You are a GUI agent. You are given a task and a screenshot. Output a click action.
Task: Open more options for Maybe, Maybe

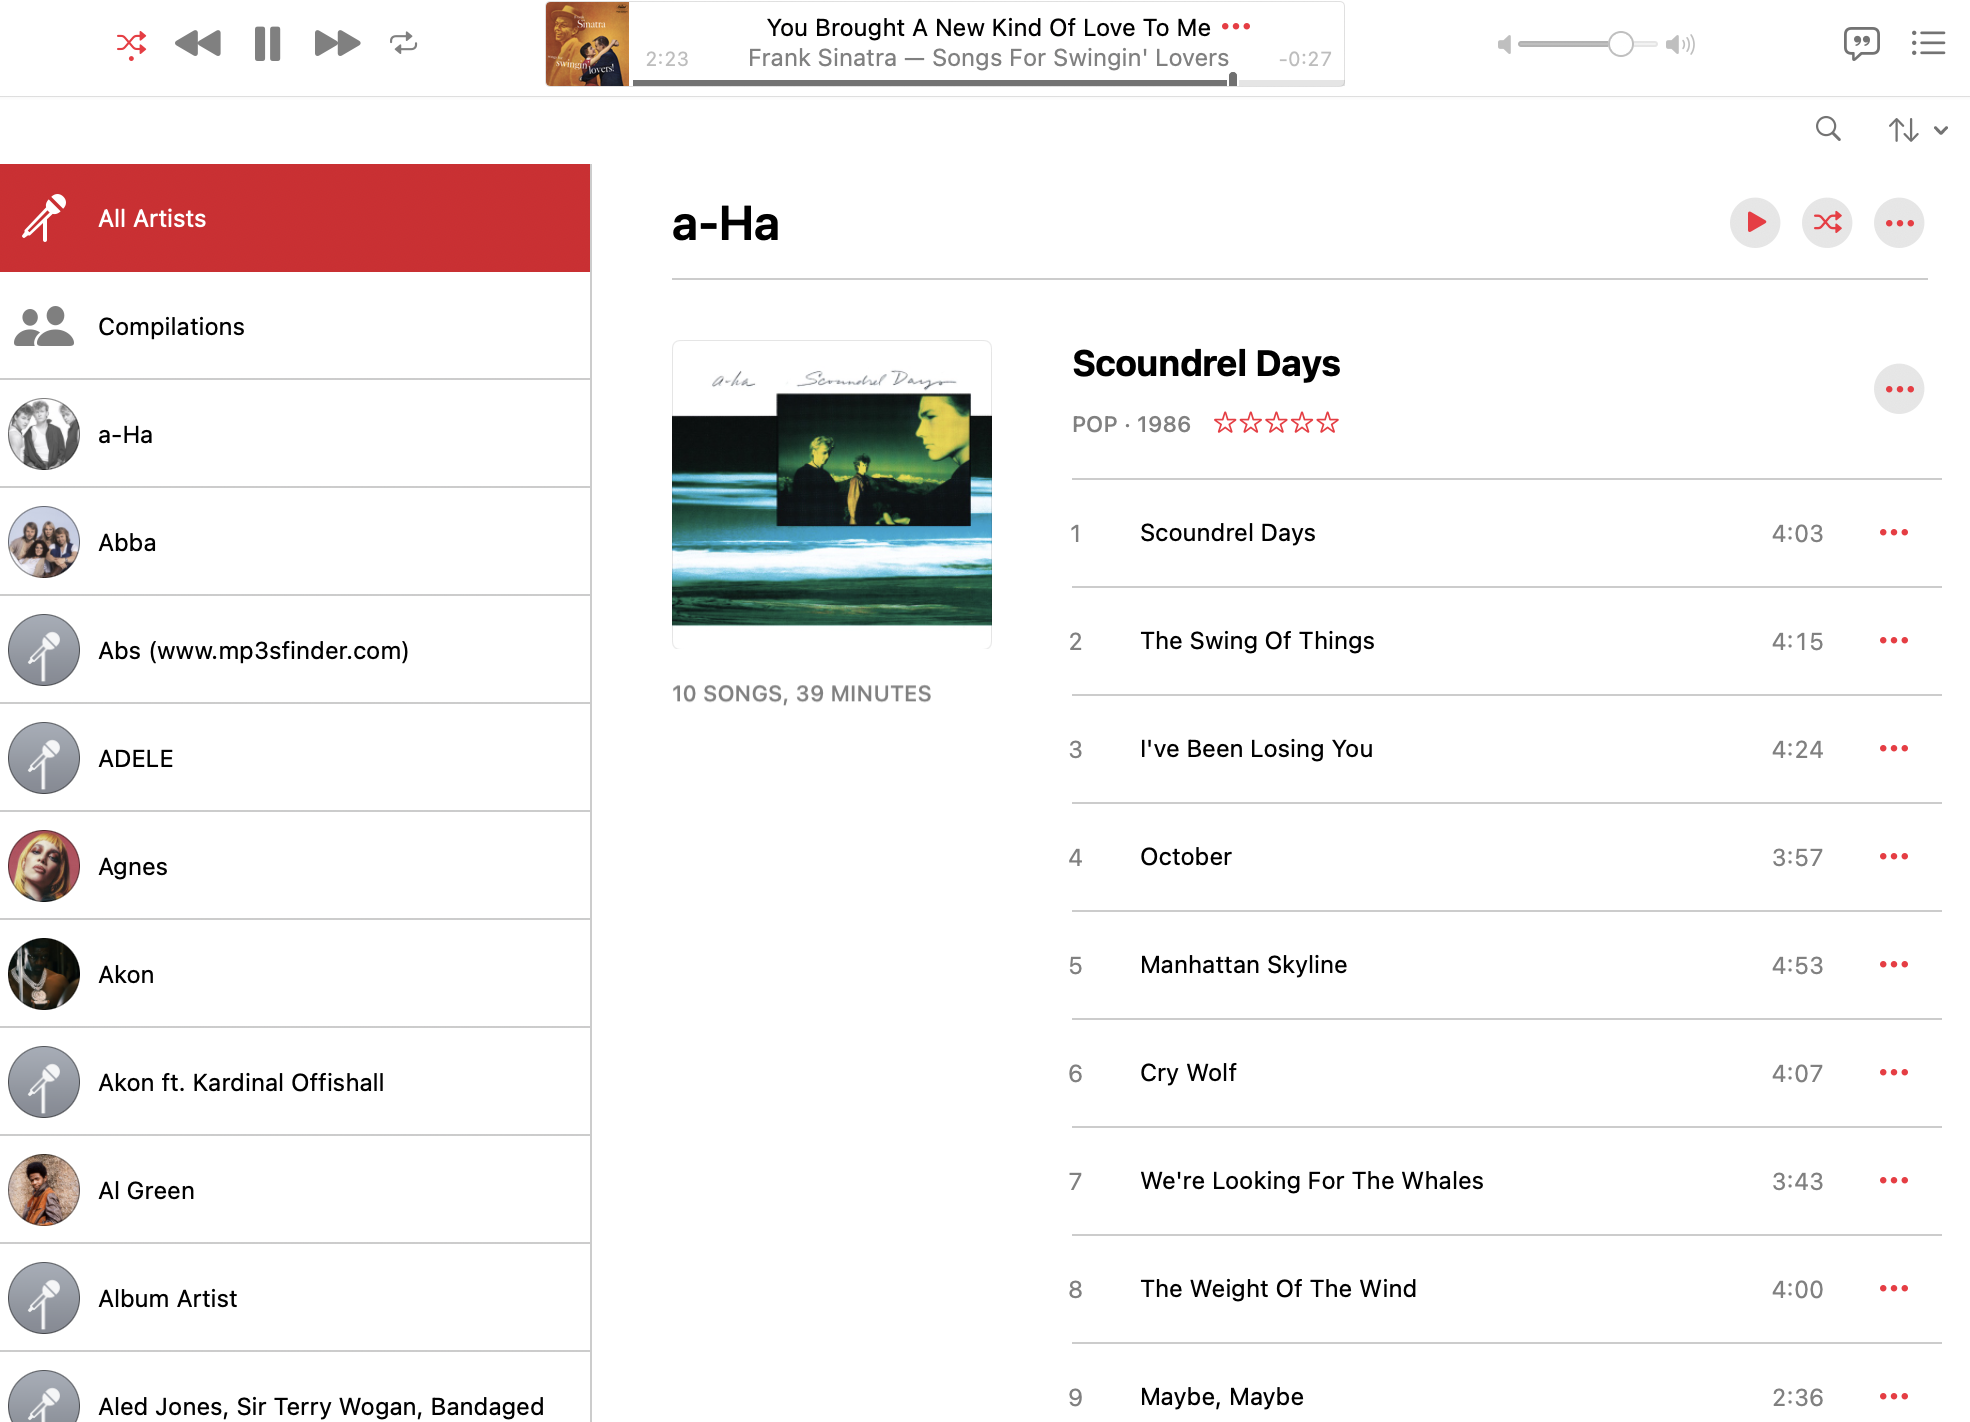pos(1894,1397)
